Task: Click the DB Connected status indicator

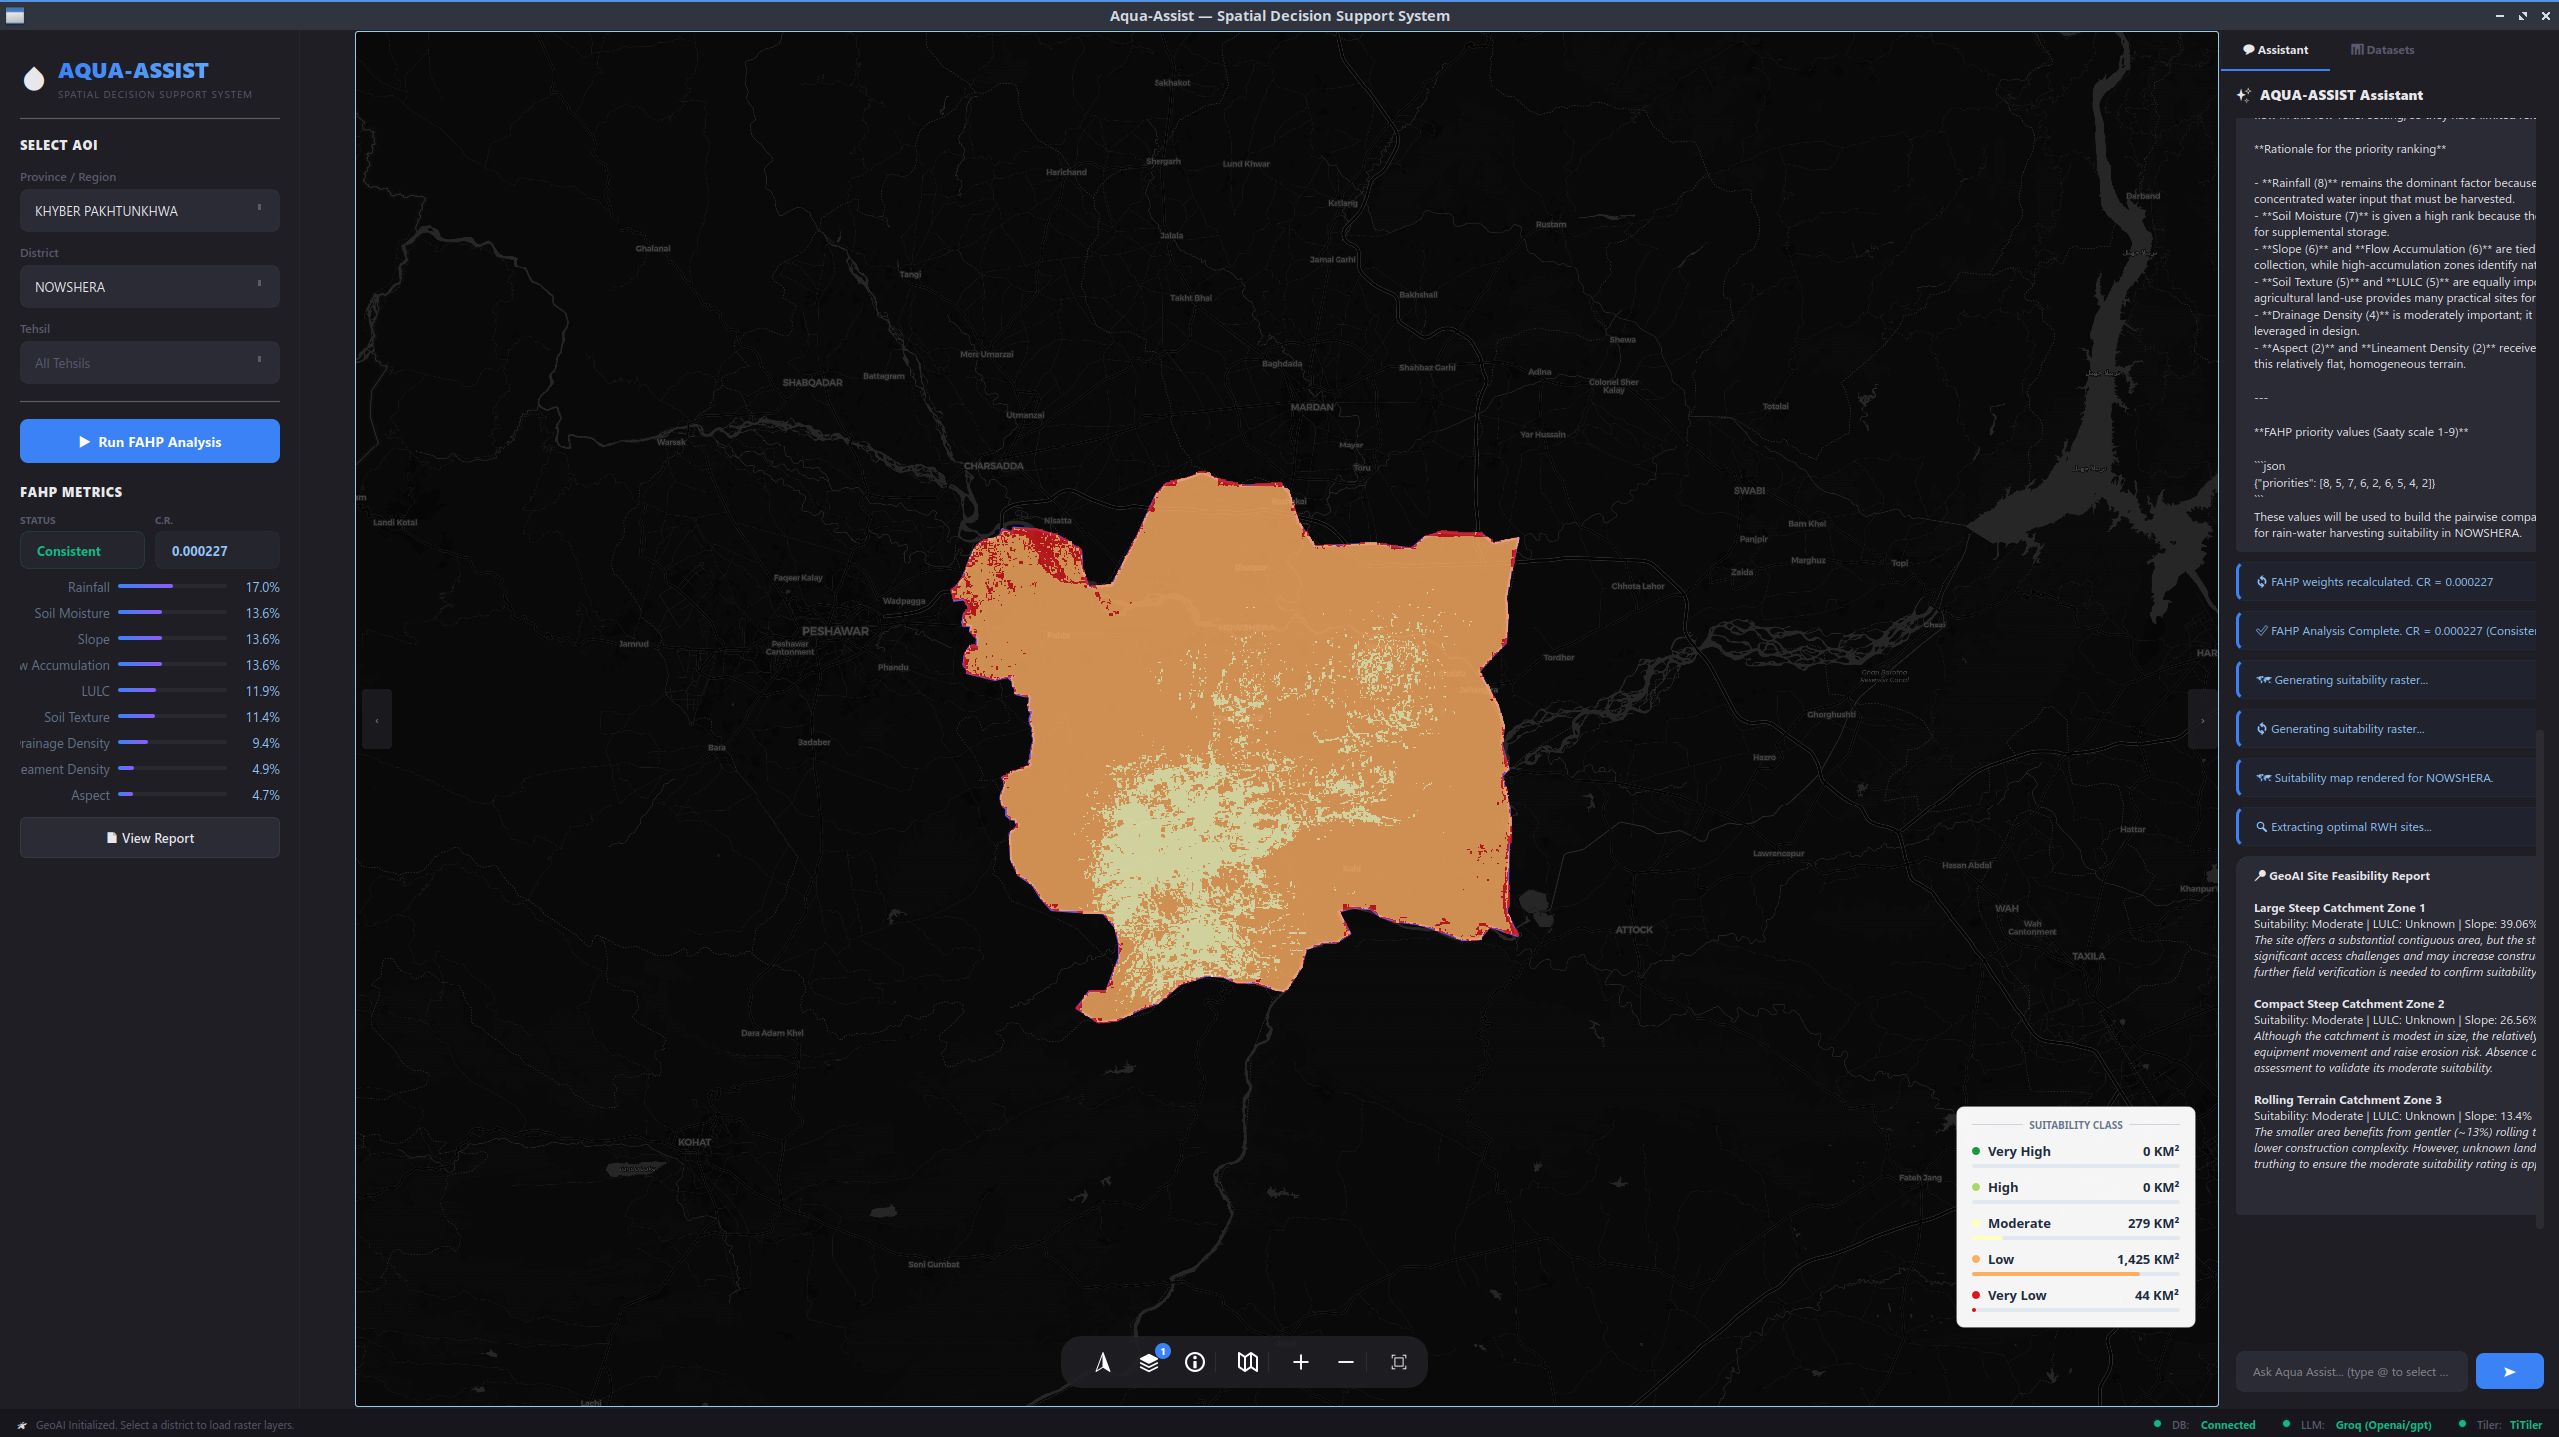Action: pos(2204,1425)
